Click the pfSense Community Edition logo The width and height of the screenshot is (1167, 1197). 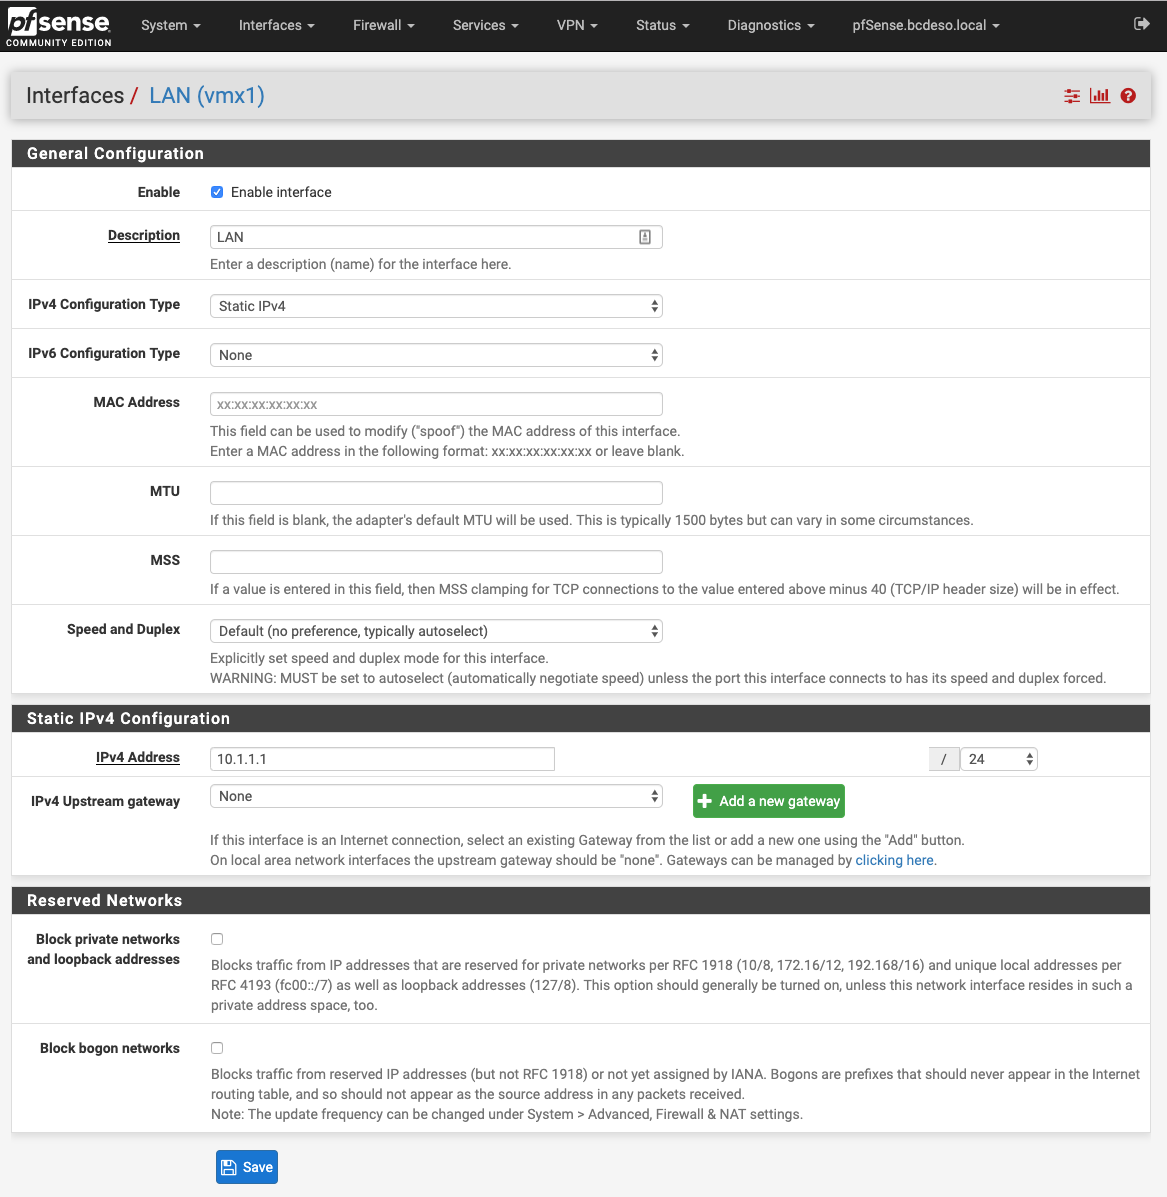tap(59, 27)
